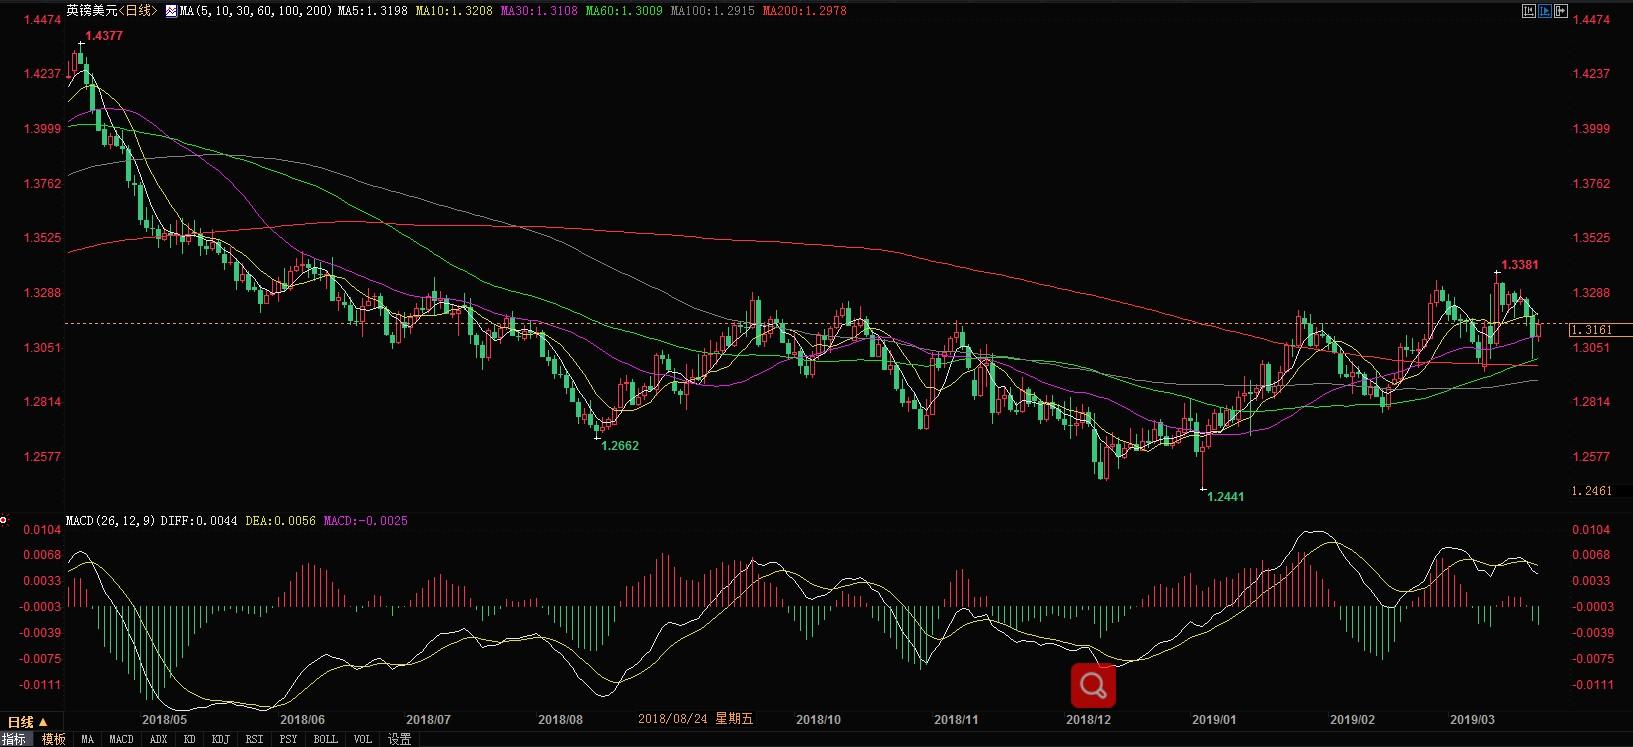Click the 1.2662 low price label
Image resolution: width=1633 pixels, height=747 pixels.
(x=620, y=446)
